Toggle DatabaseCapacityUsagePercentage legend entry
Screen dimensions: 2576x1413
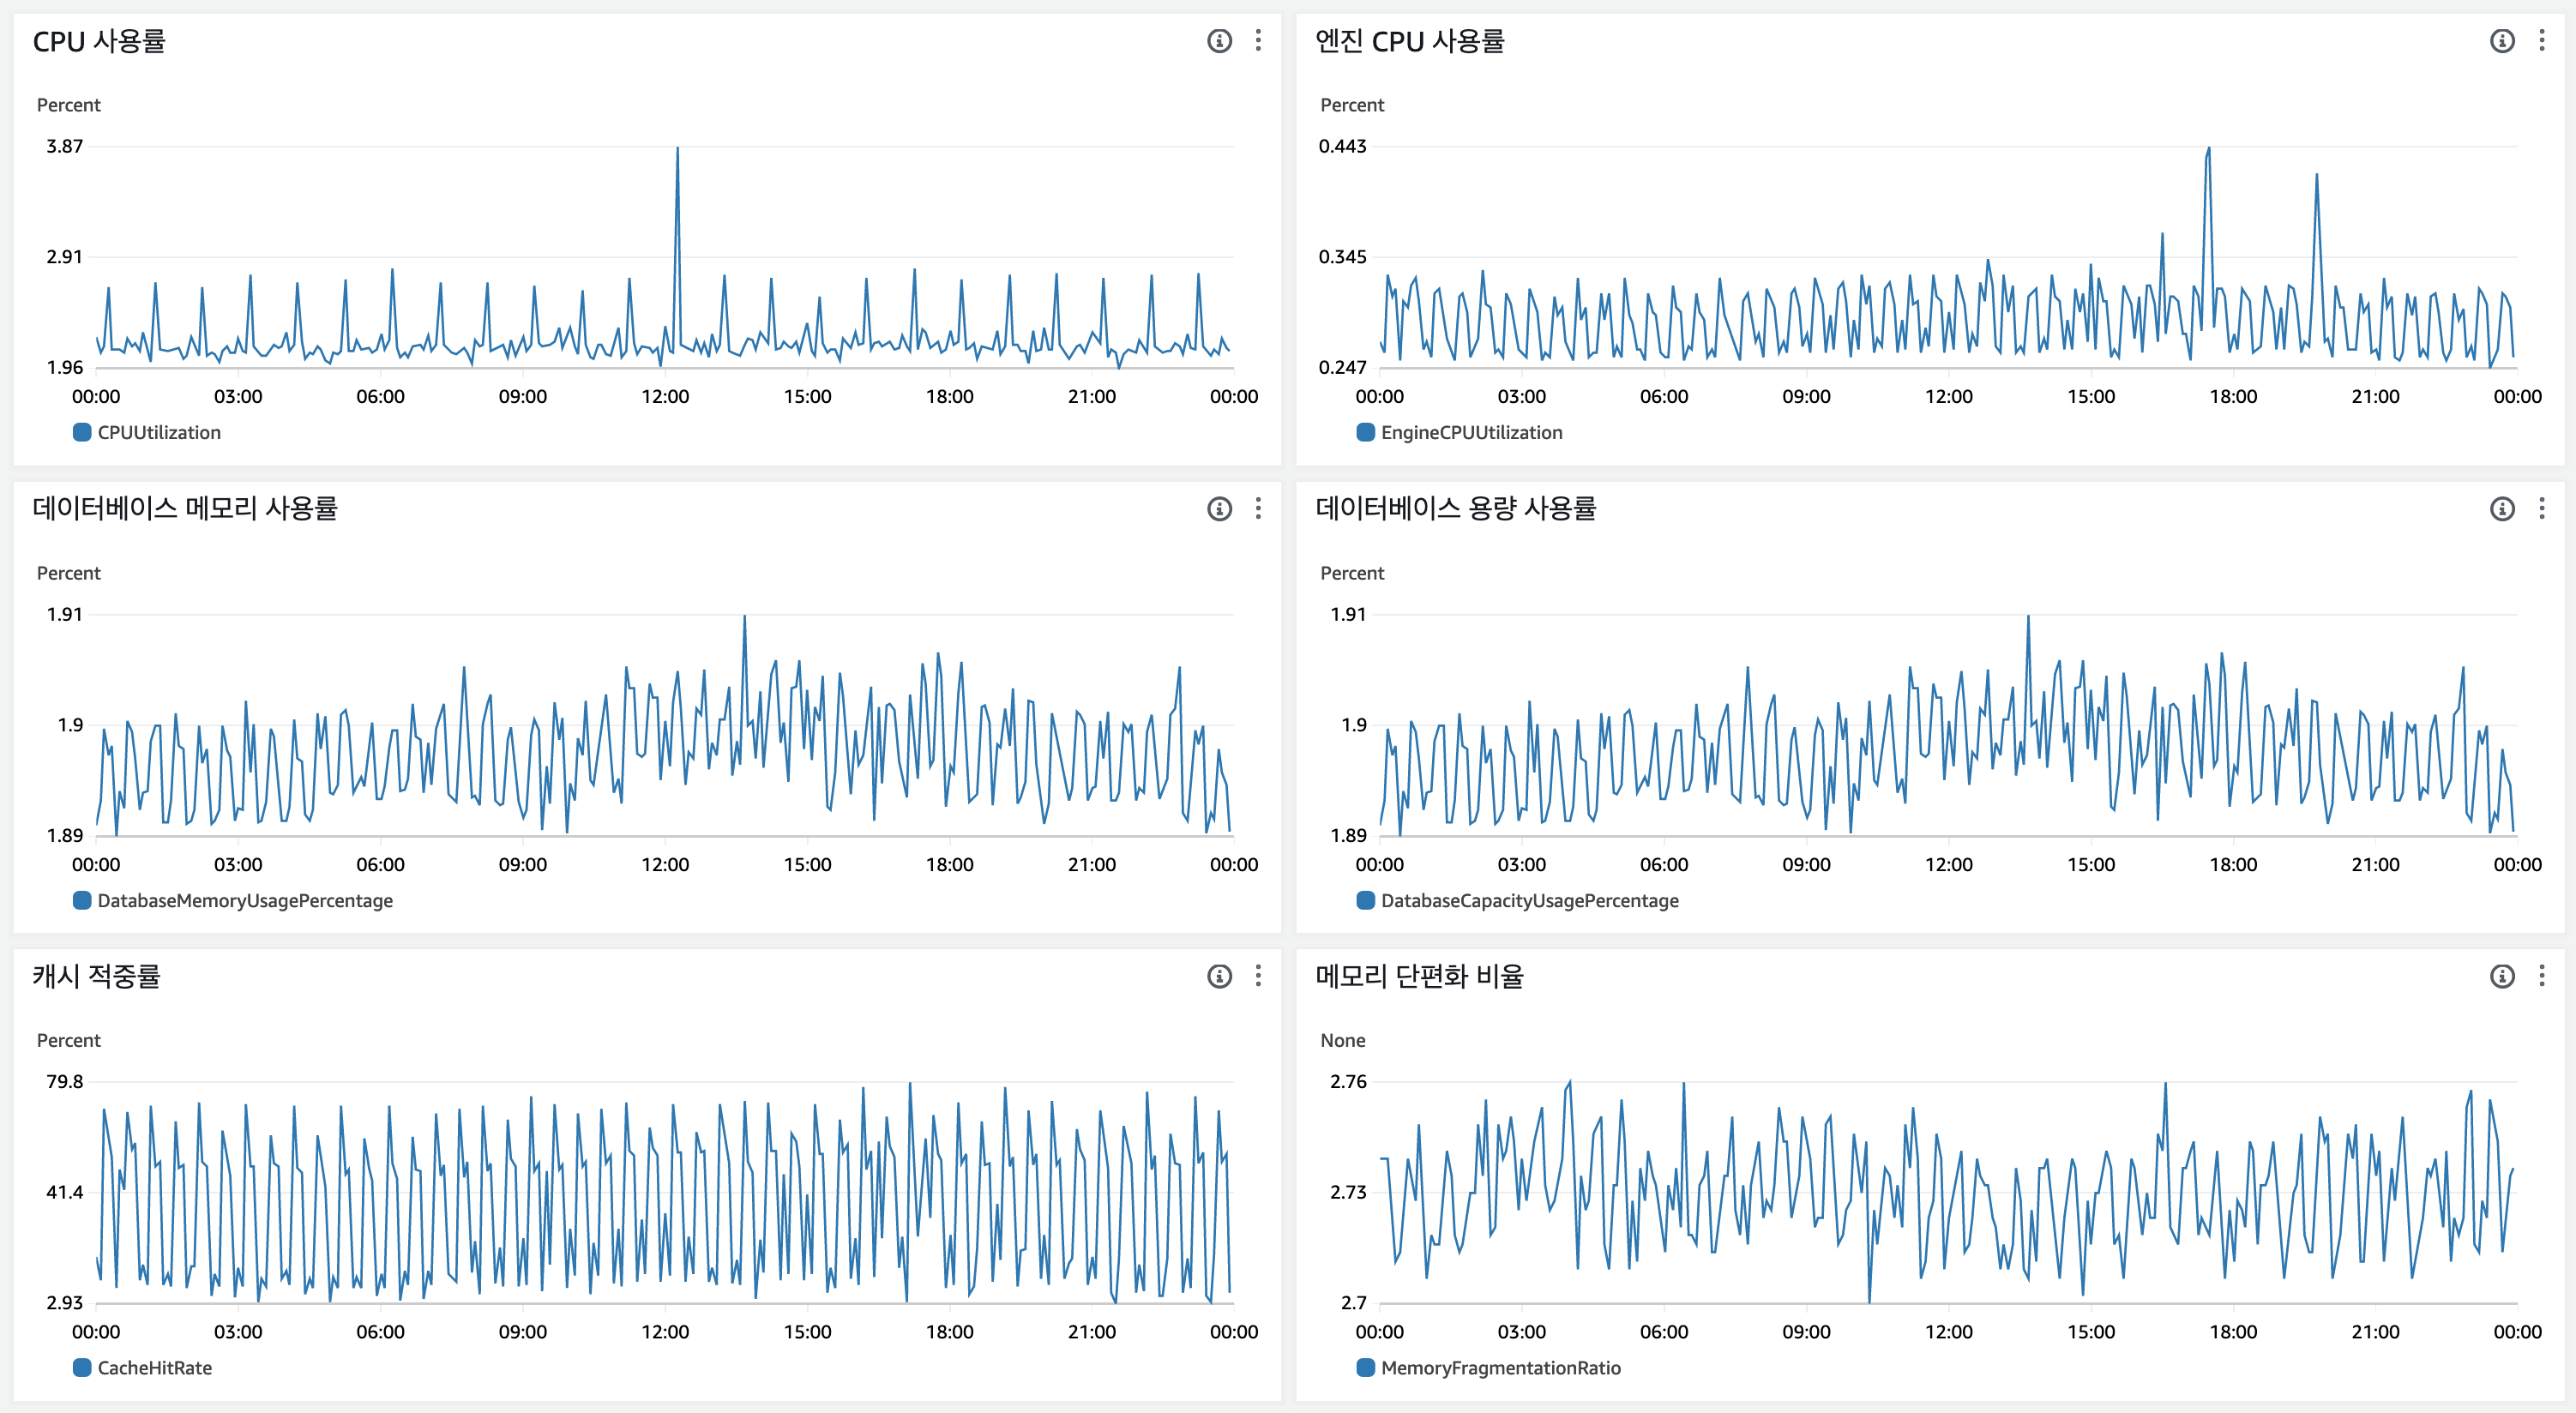1528,901
